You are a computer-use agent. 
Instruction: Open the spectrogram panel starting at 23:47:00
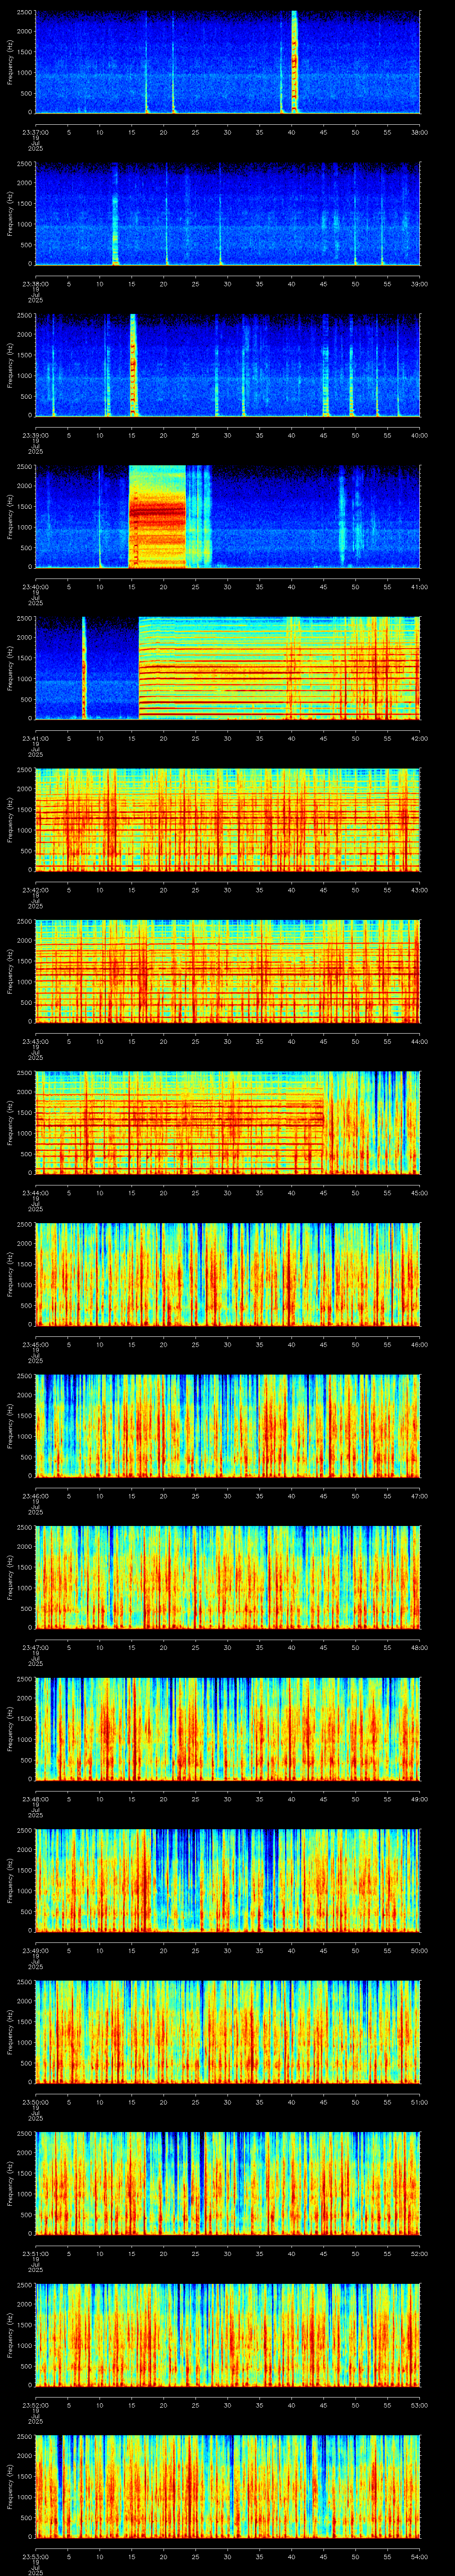(228, 1578)
